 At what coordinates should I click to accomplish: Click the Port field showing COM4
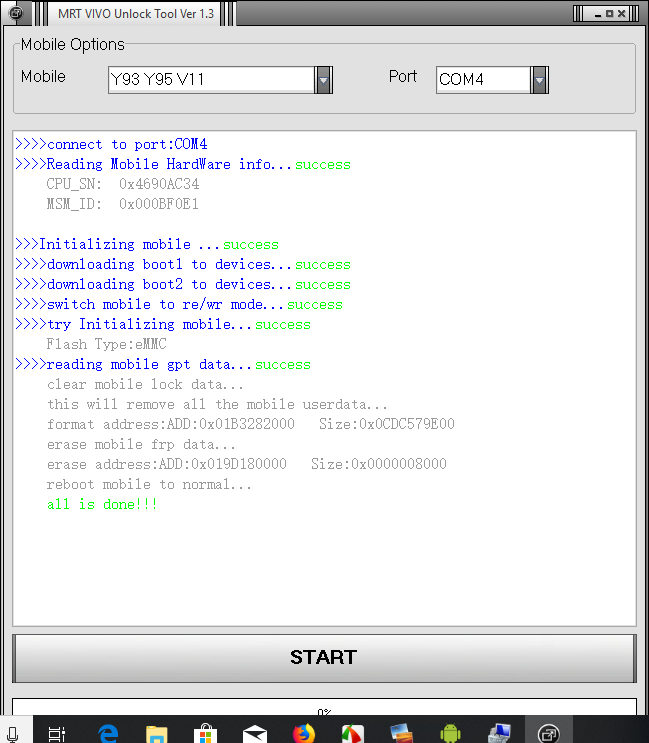click(483, 80)
